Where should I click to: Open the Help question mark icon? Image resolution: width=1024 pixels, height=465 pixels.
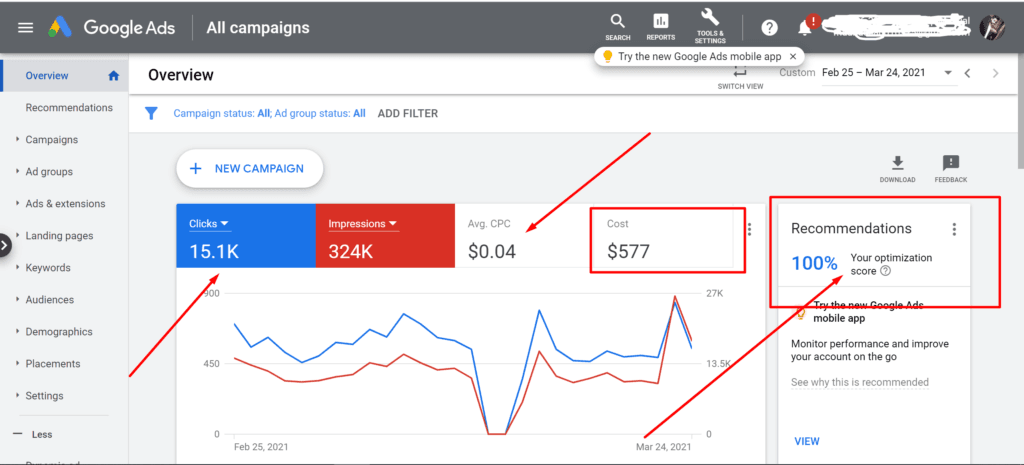click(x=770, y=27)
